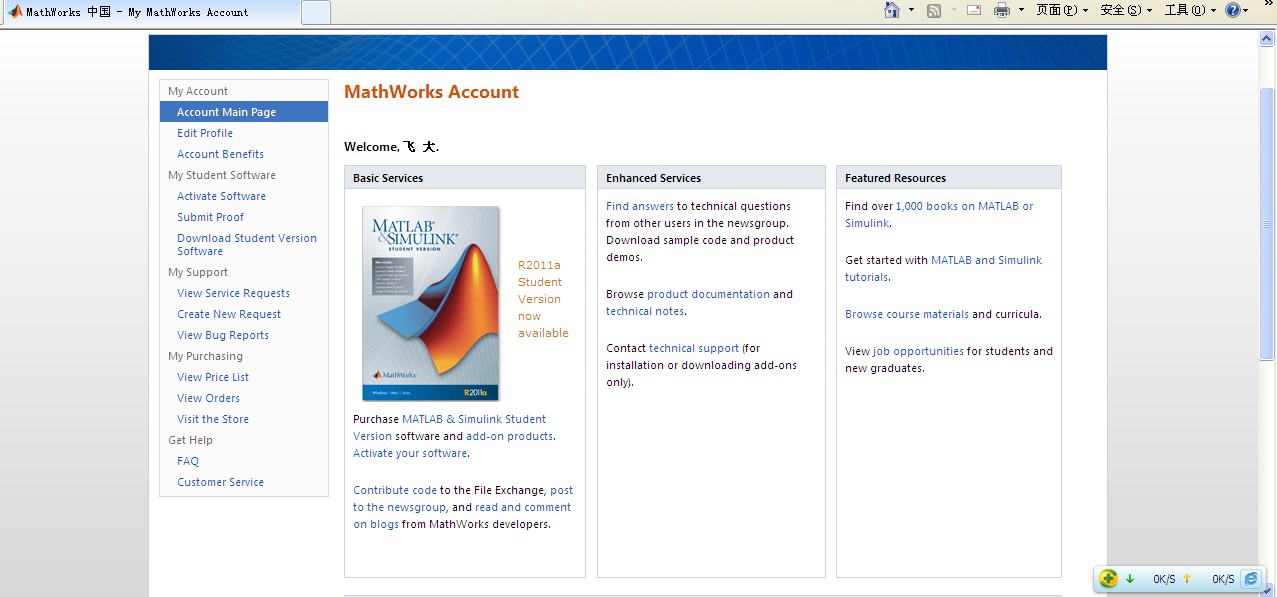Screen dimensions: 1277x597
Task: Click the scrollbar up arrow
Action: [x=1267, y=38]
